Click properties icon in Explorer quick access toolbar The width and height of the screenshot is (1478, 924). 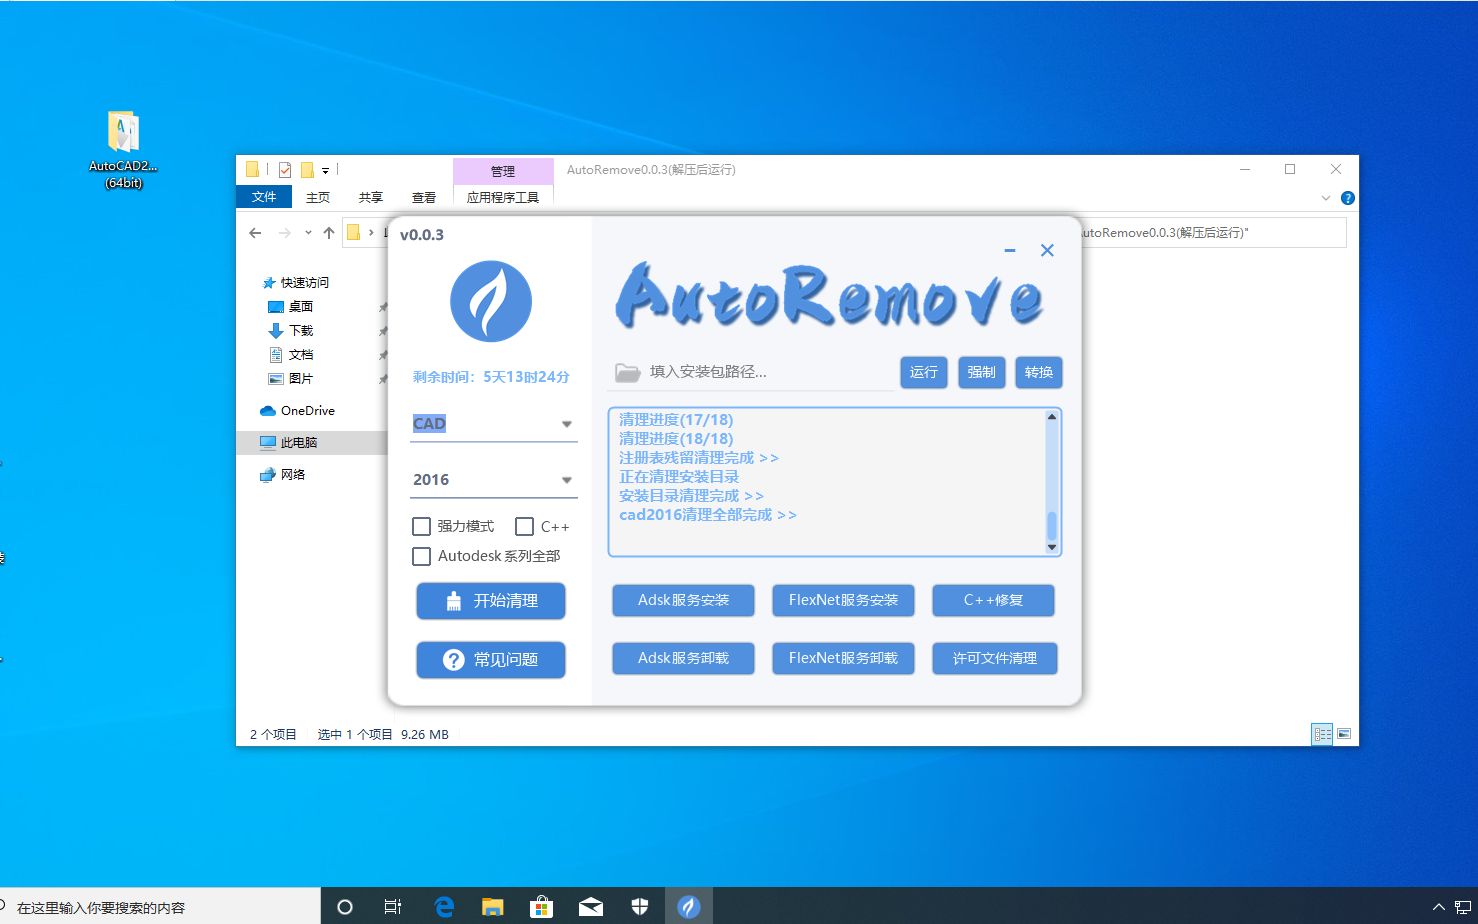tap(285, 170)
